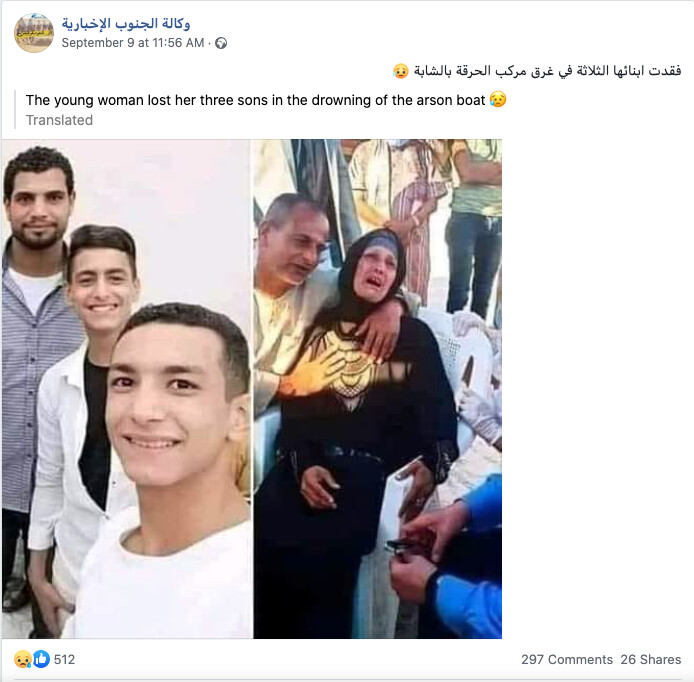The image size is (694, 682).
Task: View the 297 Comments
Action: point(567,659)
